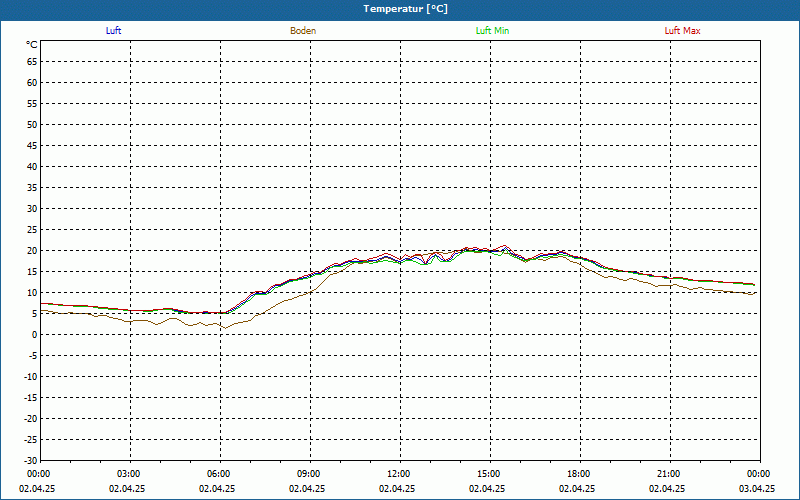Image resolution: width=800 pixels, height=500 pixels.
Task: Click the 25 value on temperature axis
Action: pyautogui.click(x=32, y=230)
